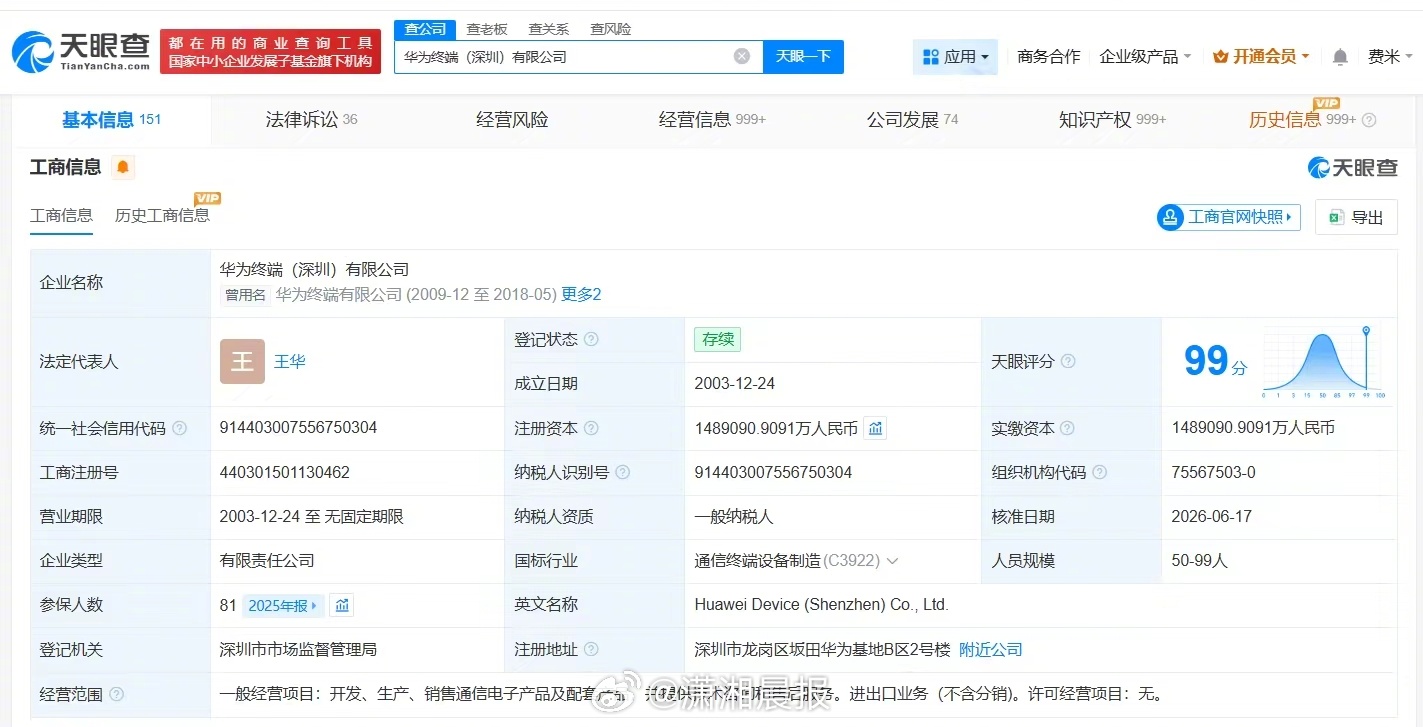
Task: Expand the 企业级产品 menu
Action: pyautogui.click(x=1145, y=57)
